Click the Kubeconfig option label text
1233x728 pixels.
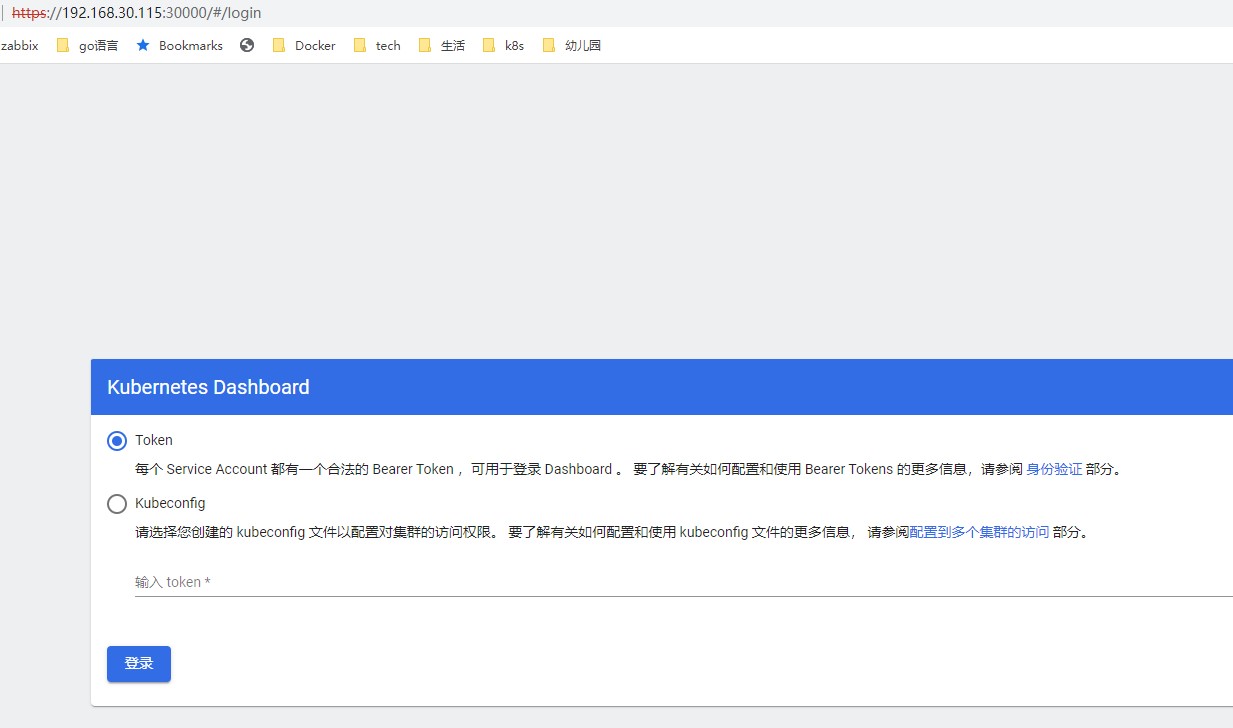coord(170,503)
